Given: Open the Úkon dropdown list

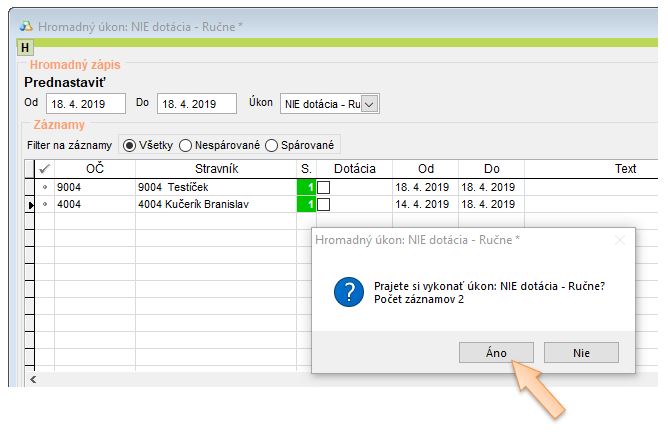Looking at the screenshot, I should click(x=369, y=103).
